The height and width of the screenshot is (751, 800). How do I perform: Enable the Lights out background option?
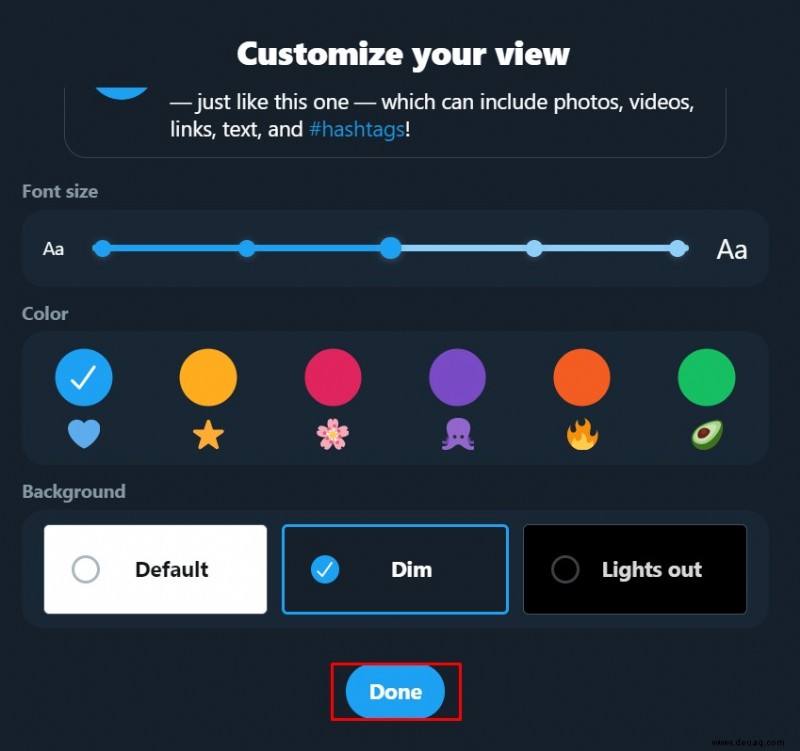[635, 569]
